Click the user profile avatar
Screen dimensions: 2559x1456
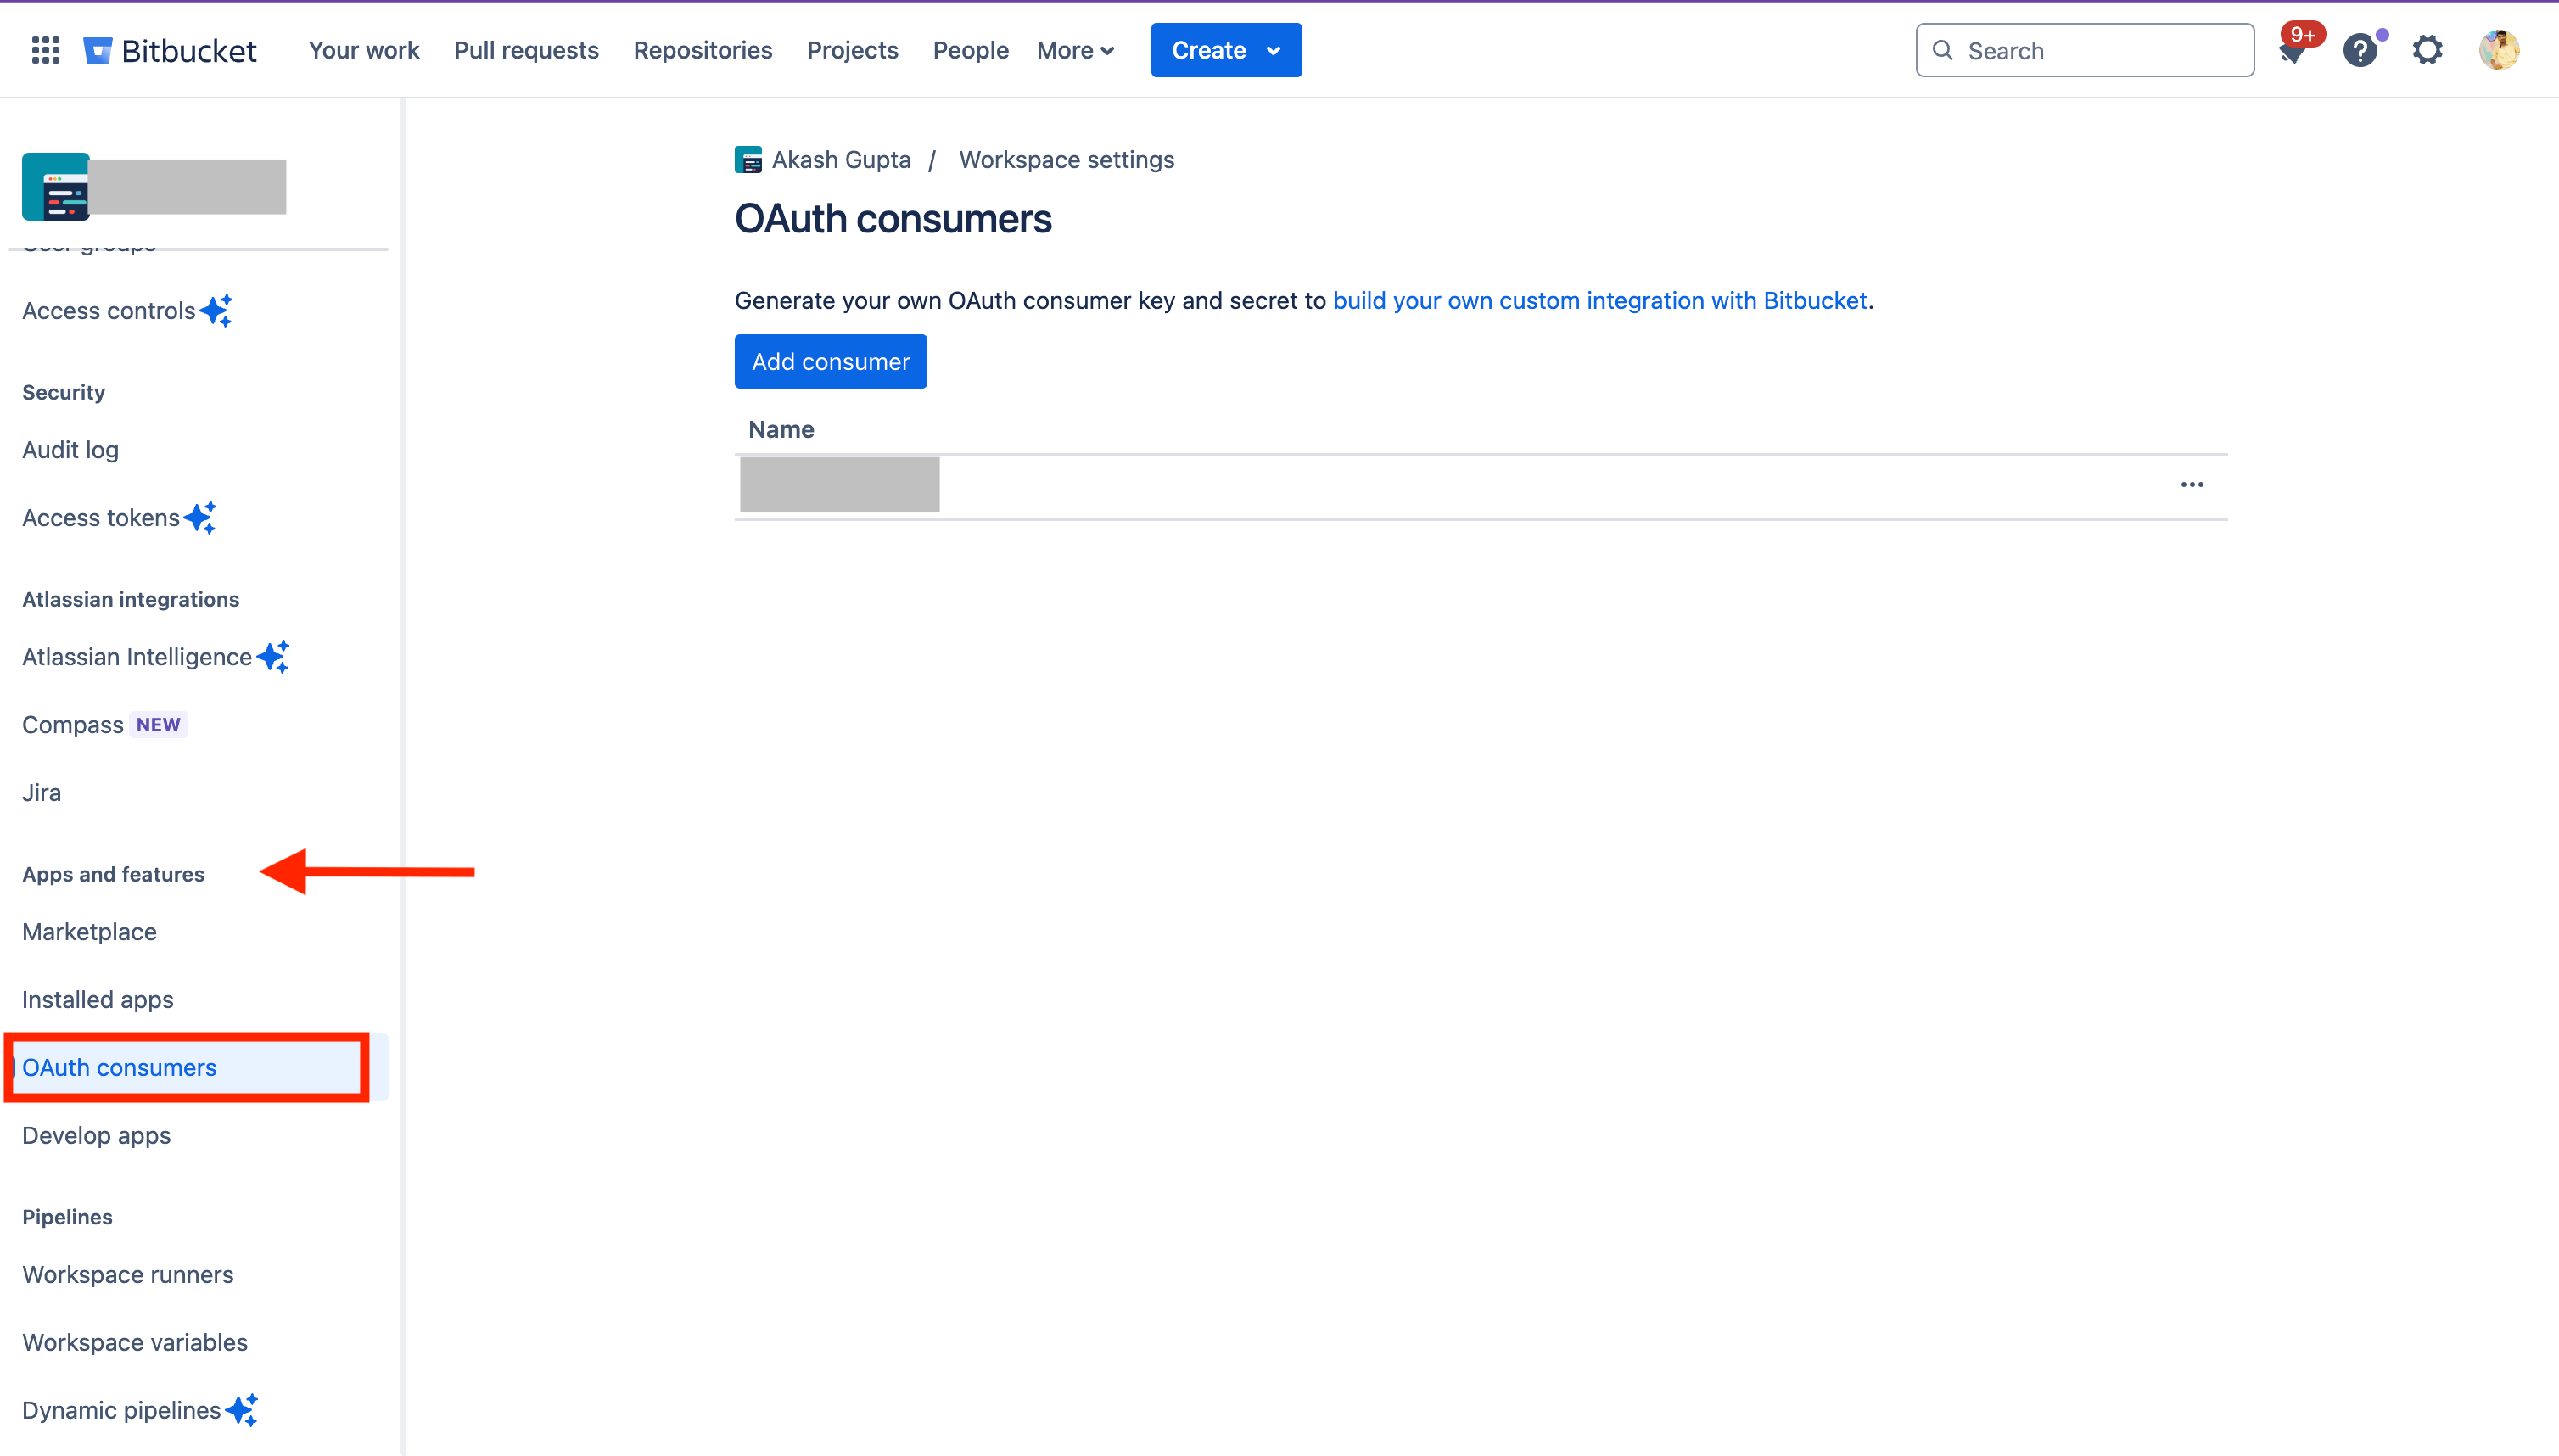[x=2498, y=50]
